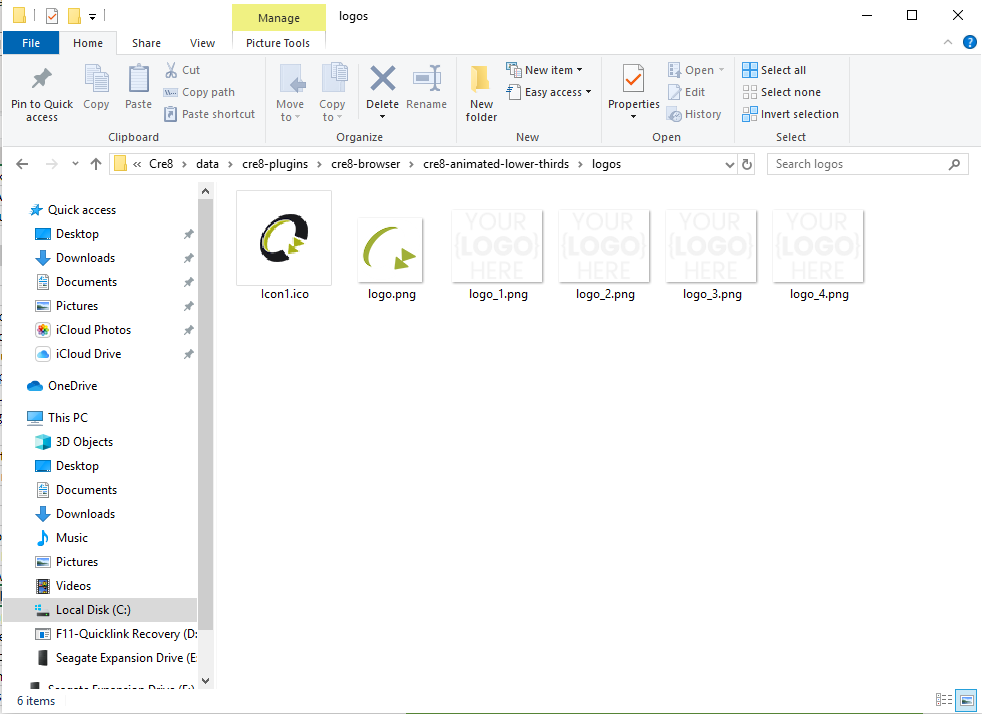Create a New folder
982x714 pixels.
coord(481,93)
